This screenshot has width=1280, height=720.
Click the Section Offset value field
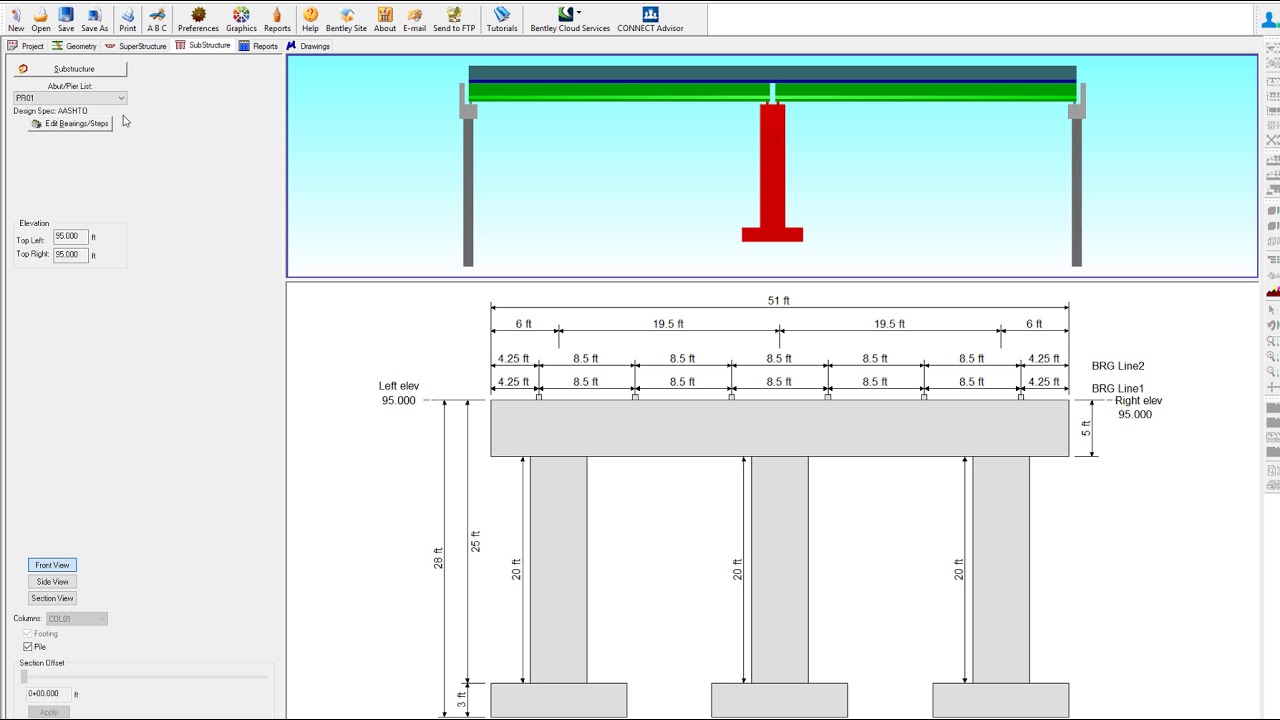[49, 694]
